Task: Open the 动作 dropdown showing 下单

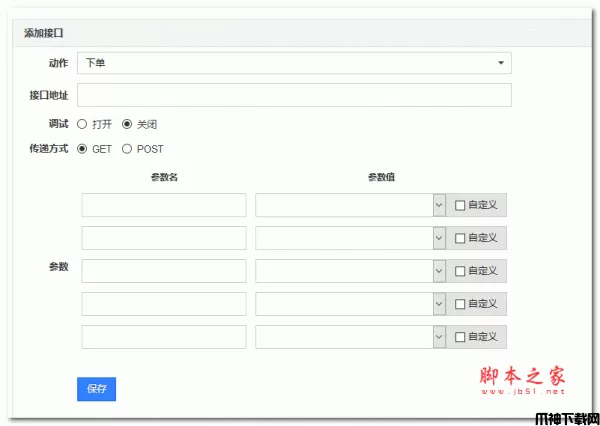Action: [294, 63]
